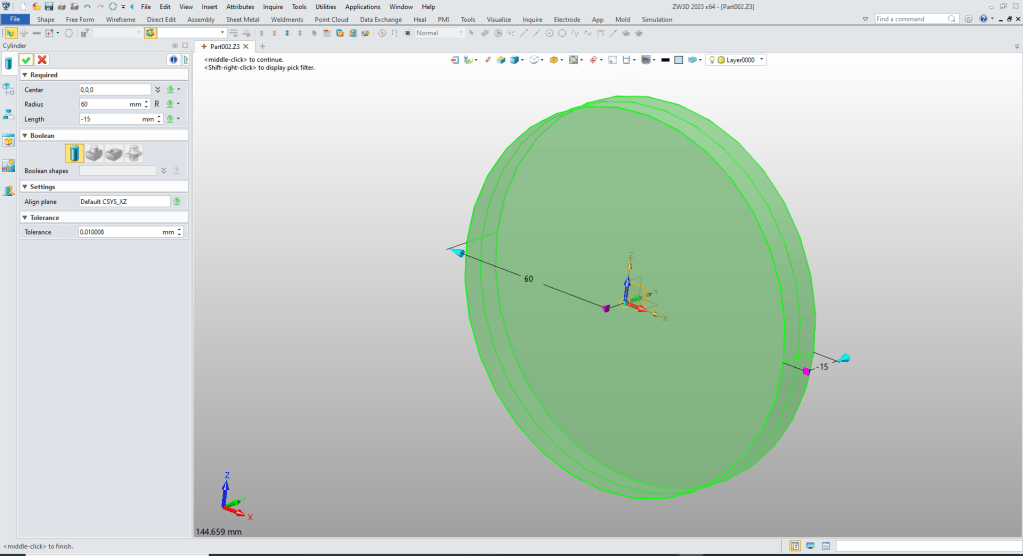Click the blue File button

(x=15, y=19)
